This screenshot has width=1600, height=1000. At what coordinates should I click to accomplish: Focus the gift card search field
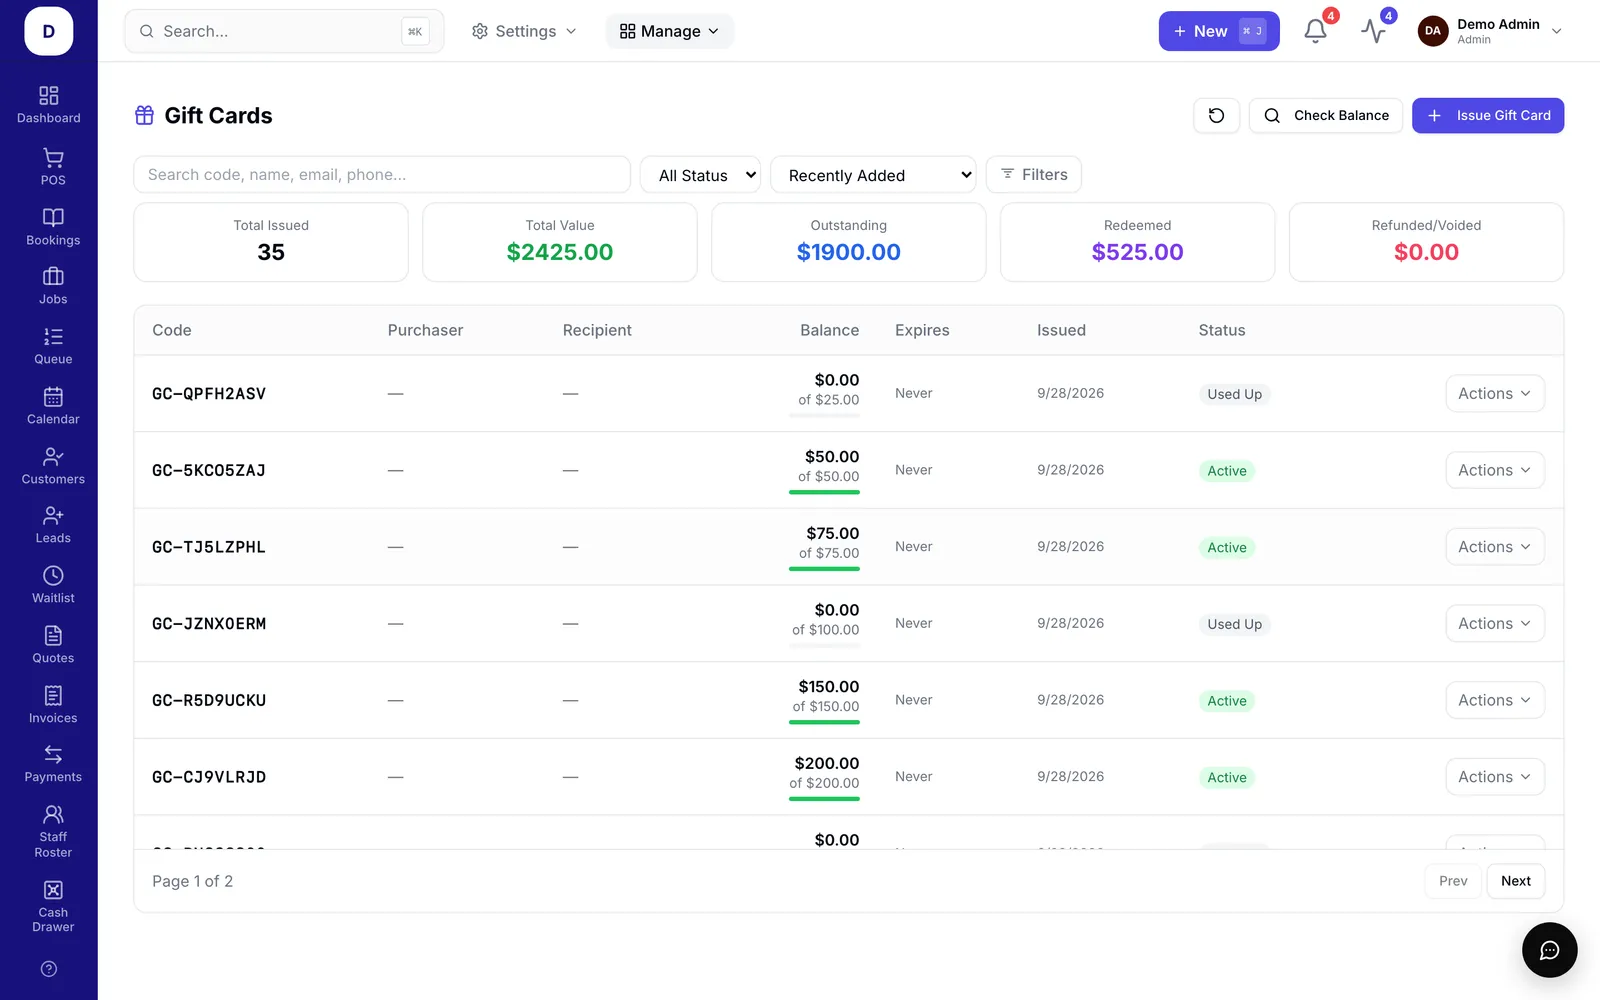point(382,174)
